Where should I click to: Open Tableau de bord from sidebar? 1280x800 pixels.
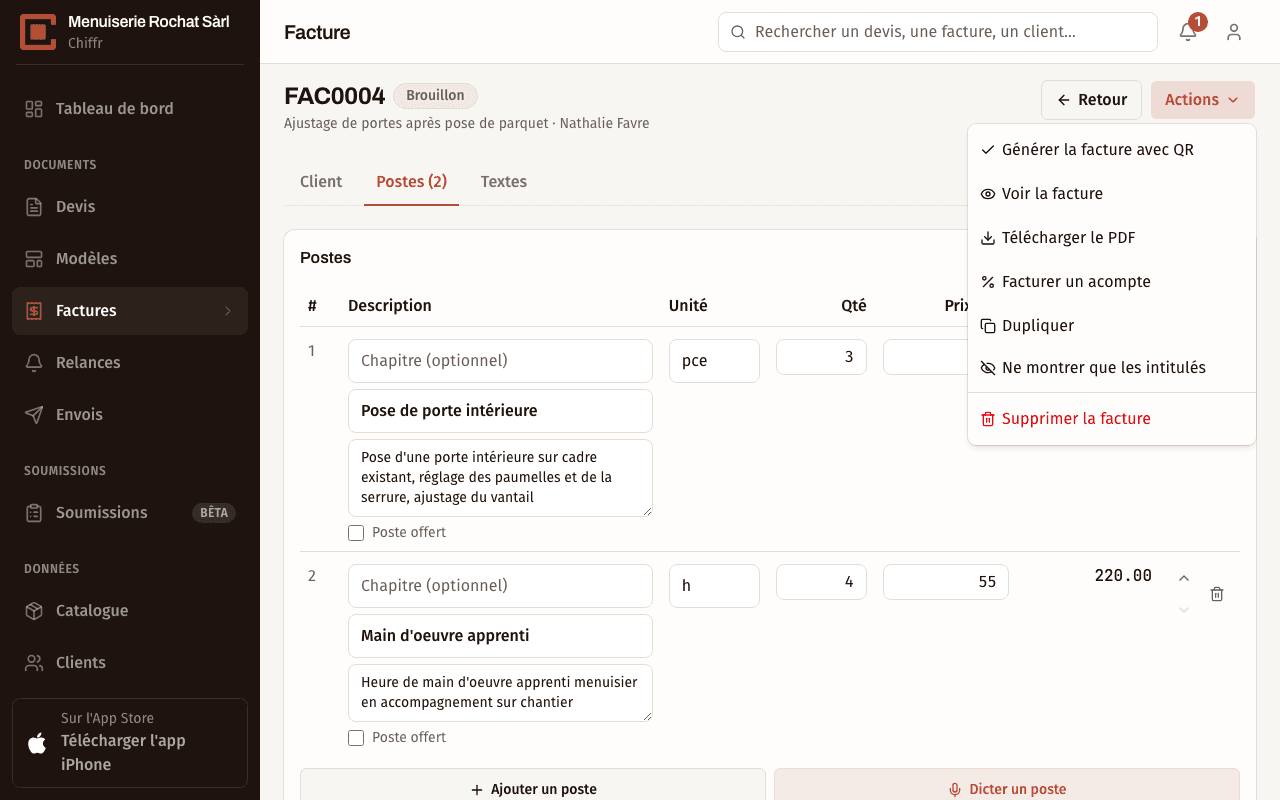tap(130, 108)
